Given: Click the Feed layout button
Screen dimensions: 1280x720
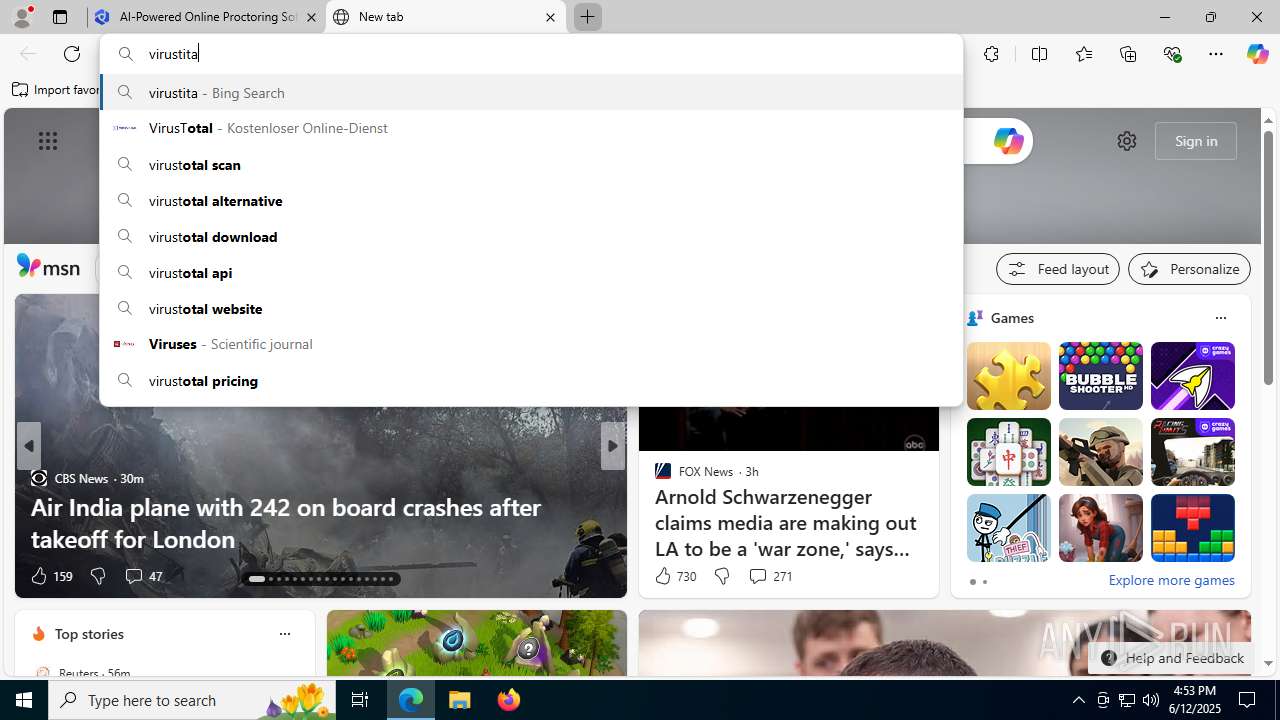Looking at the screenshot, I should pyautogui.click(x=1058, y=269).
